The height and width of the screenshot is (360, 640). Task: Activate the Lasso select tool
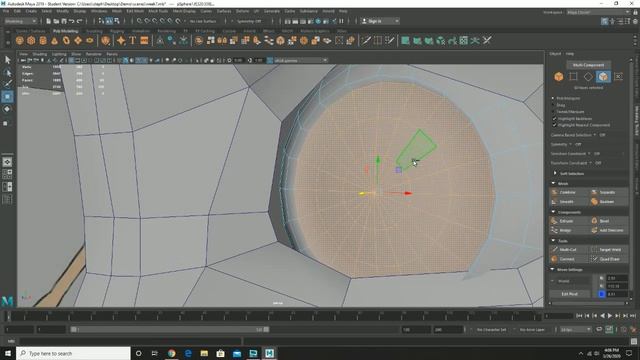point(7,73)
